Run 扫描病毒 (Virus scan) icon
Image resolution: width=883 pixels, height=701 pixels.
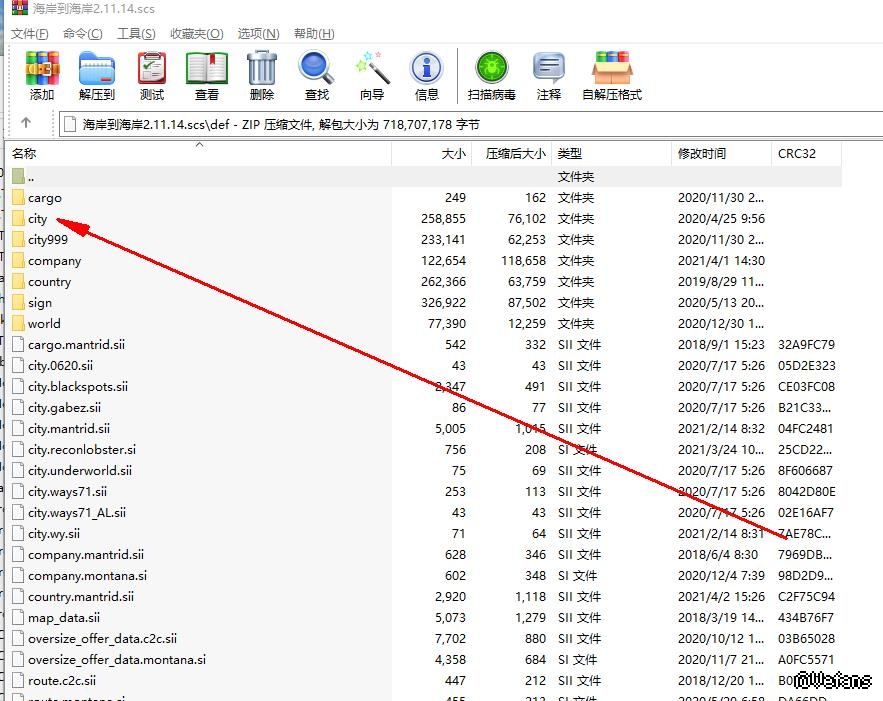click(x=491, y=76)
